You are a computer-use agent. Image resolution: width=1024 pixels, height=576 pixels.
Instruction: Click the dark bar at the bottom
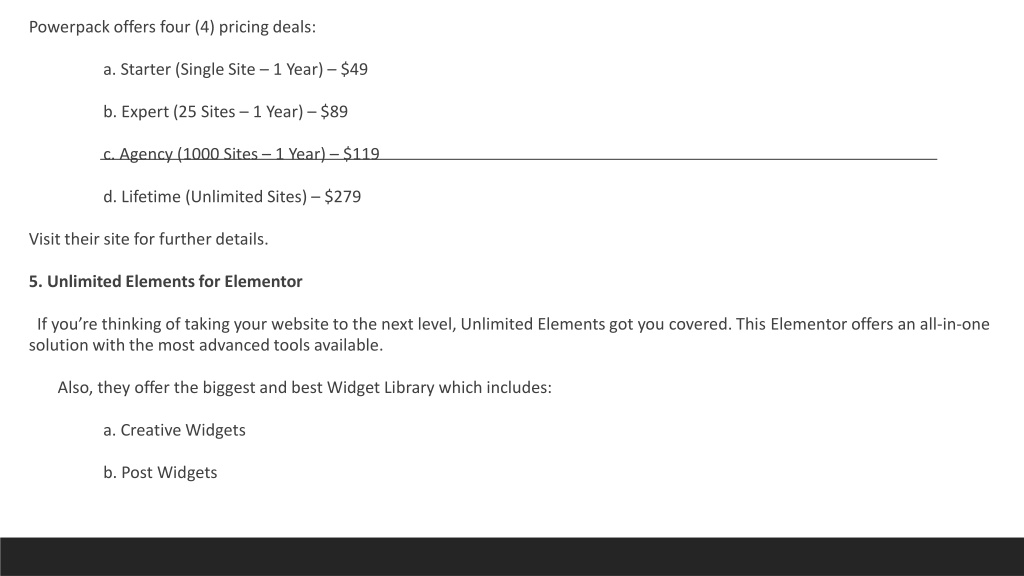tap(512, 556)
